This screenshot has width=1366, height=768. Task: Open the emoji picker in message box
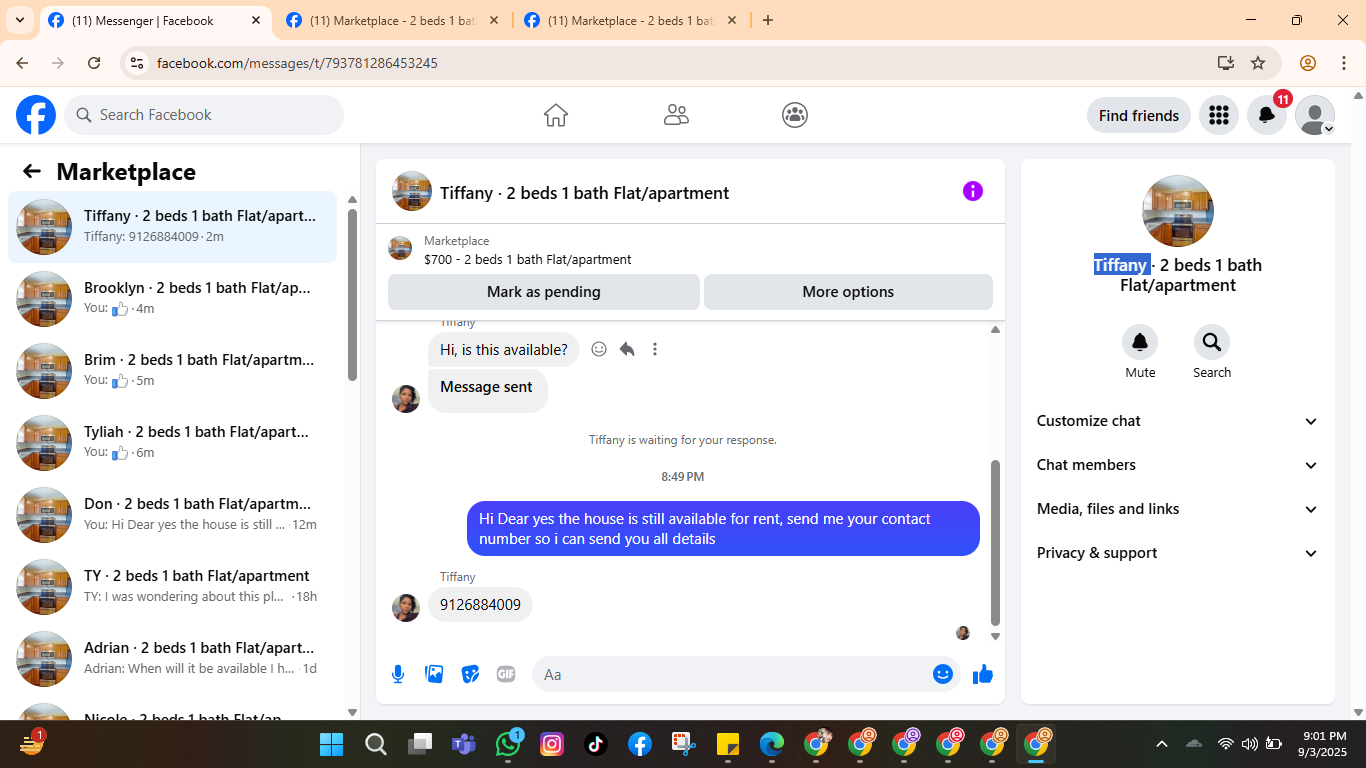pos(942,674)
